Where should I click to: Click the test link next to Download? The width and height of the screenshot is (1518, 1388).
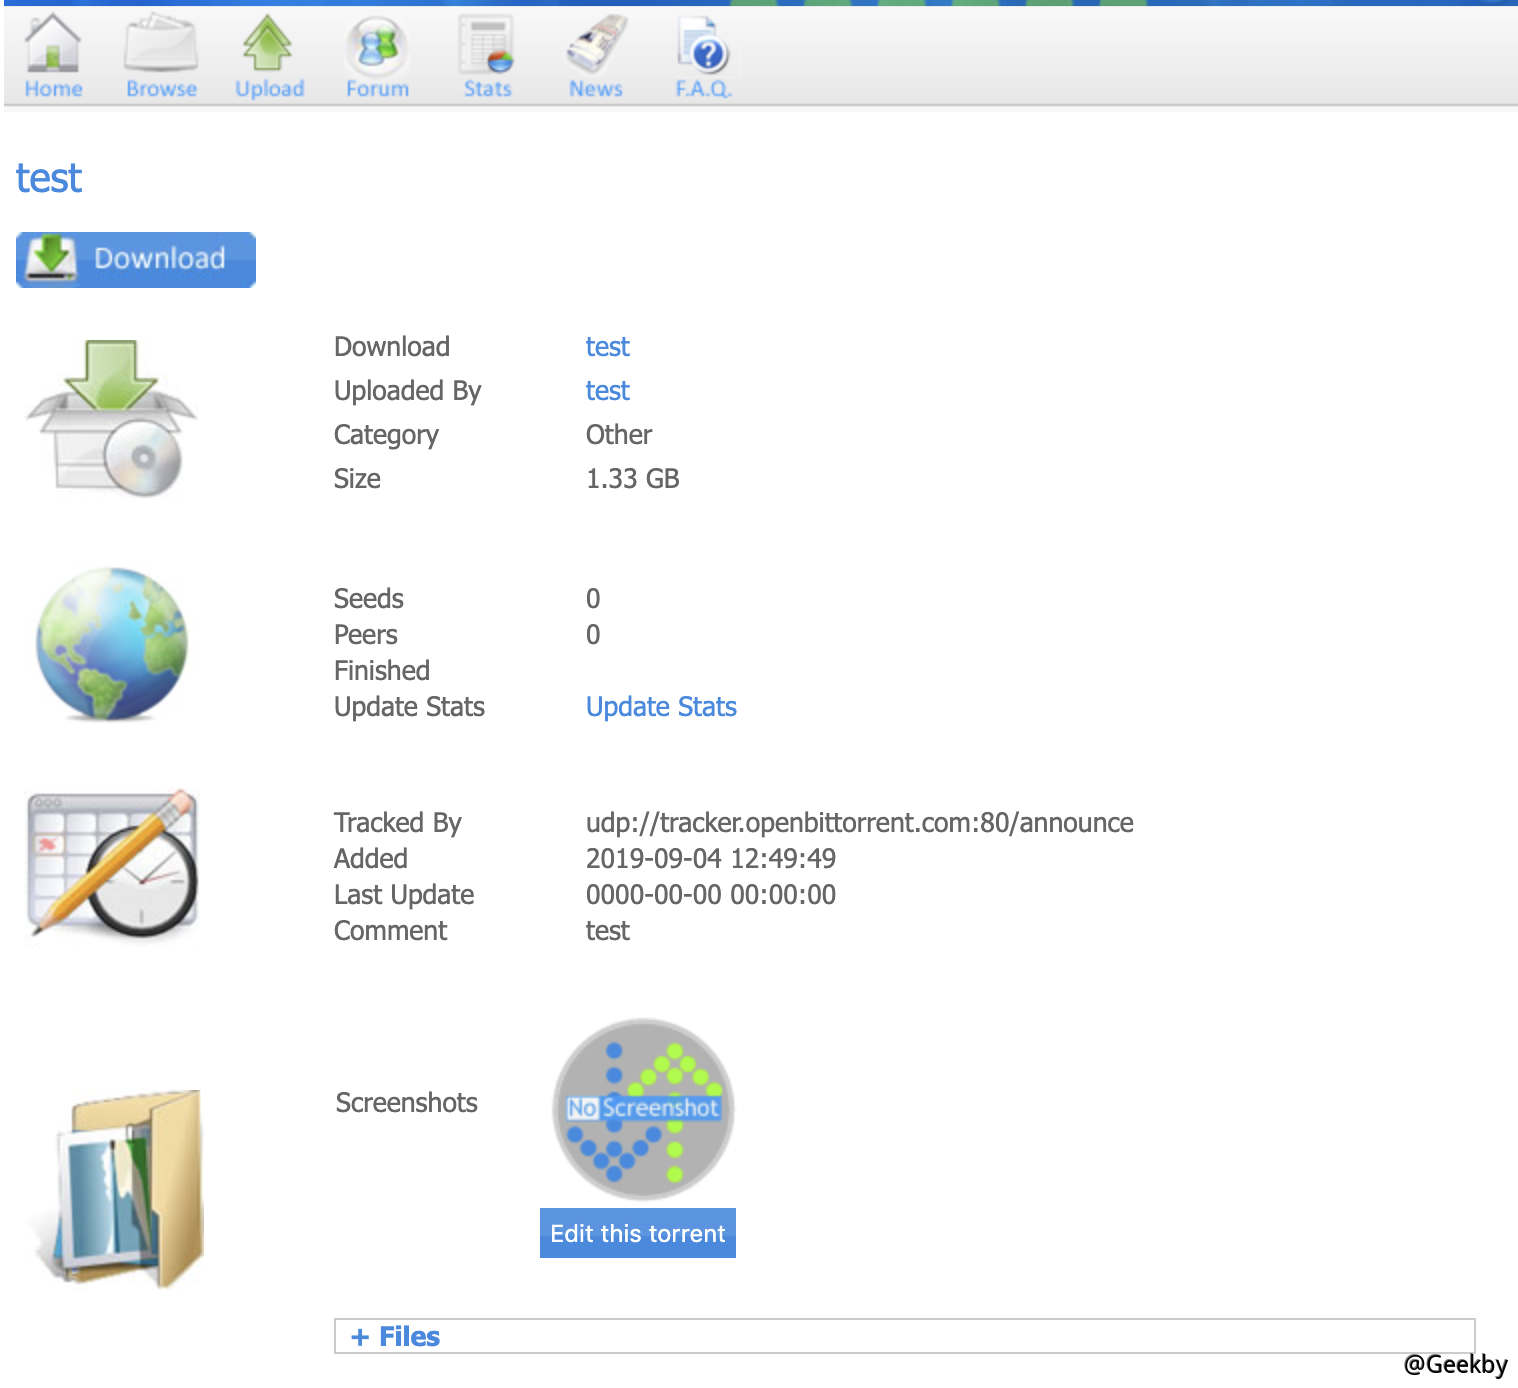(607, 347)
